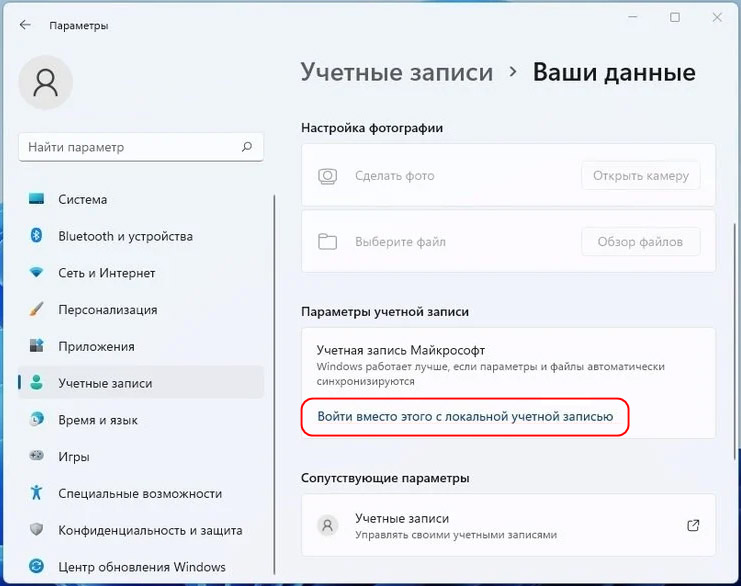The height and width of the screenshot is (586, 741).
Task: Open Центр обновления Windows section
Action: point(141,567)
